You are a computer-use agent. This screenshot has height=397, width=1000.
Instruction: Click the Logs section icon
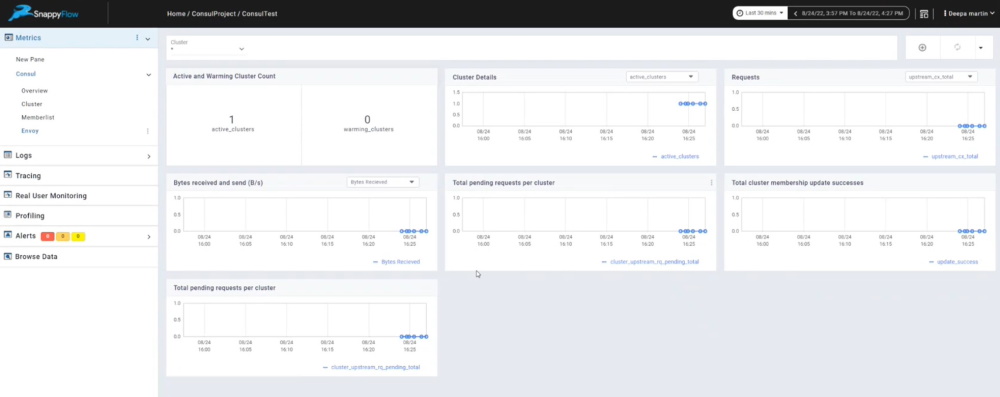tap(8, 155)
